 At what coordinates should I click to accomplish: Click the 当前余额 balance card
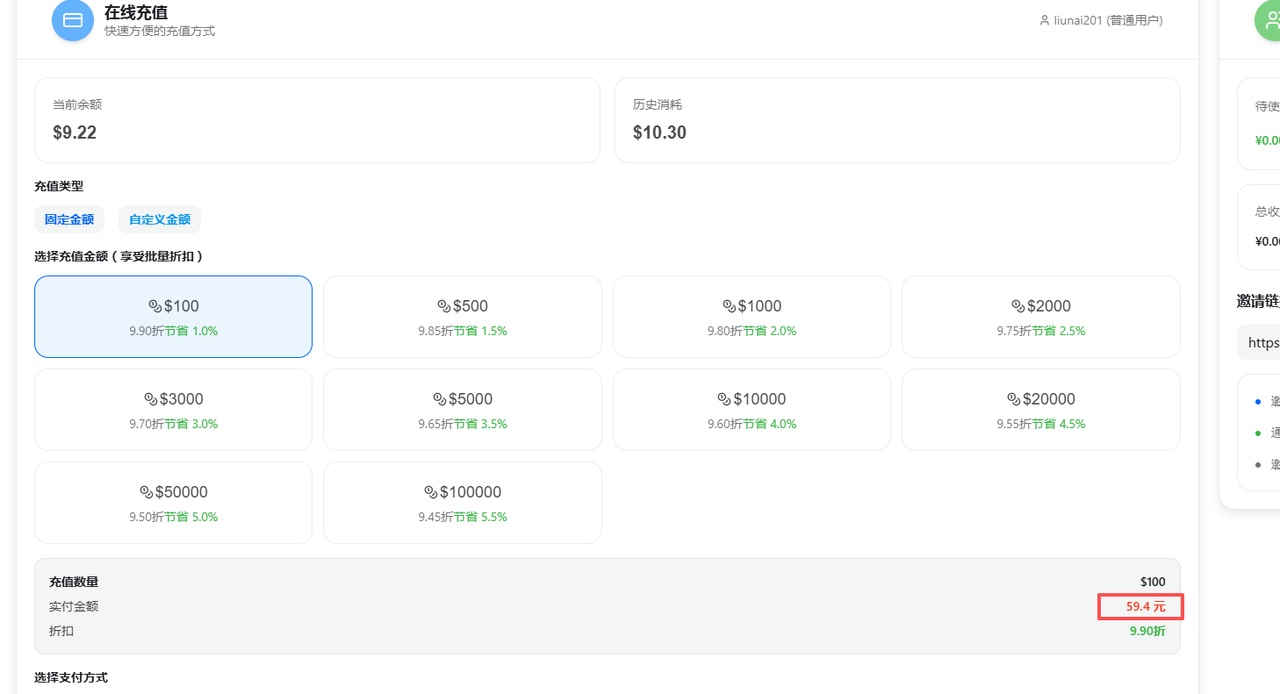[317, 120]
